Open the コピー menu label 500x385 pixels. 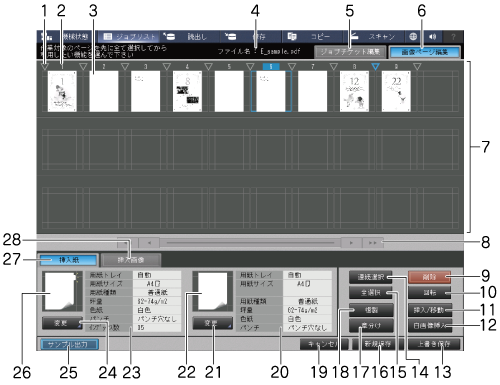(320, 37)
